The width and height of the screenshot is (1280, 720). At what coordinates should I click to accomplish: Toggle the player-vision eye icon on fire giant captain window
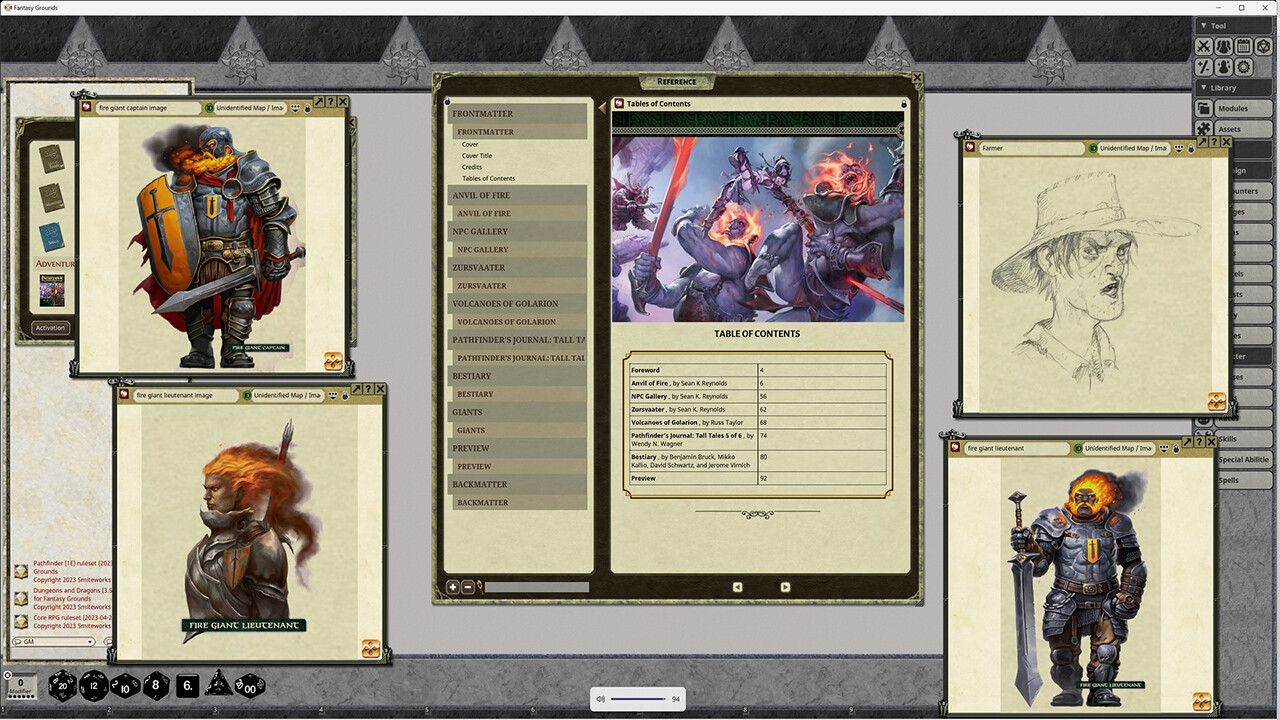295,108
